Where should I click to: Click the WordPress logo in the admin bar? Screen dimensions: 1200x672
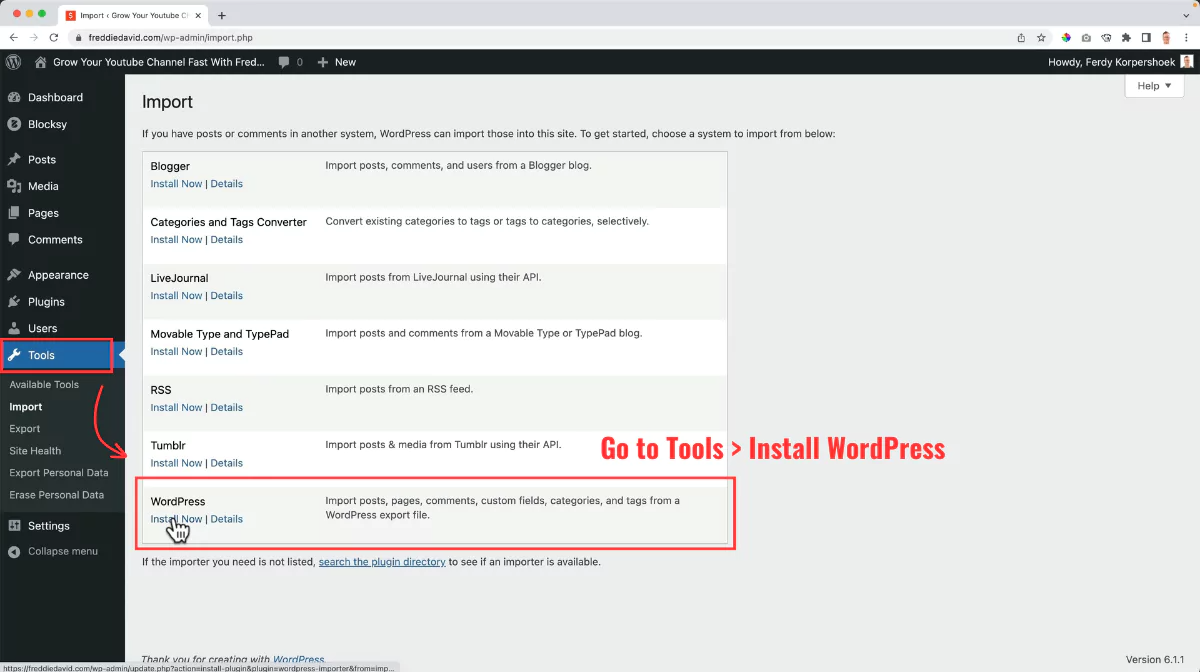pyautogui.click(x=13, y=61)
